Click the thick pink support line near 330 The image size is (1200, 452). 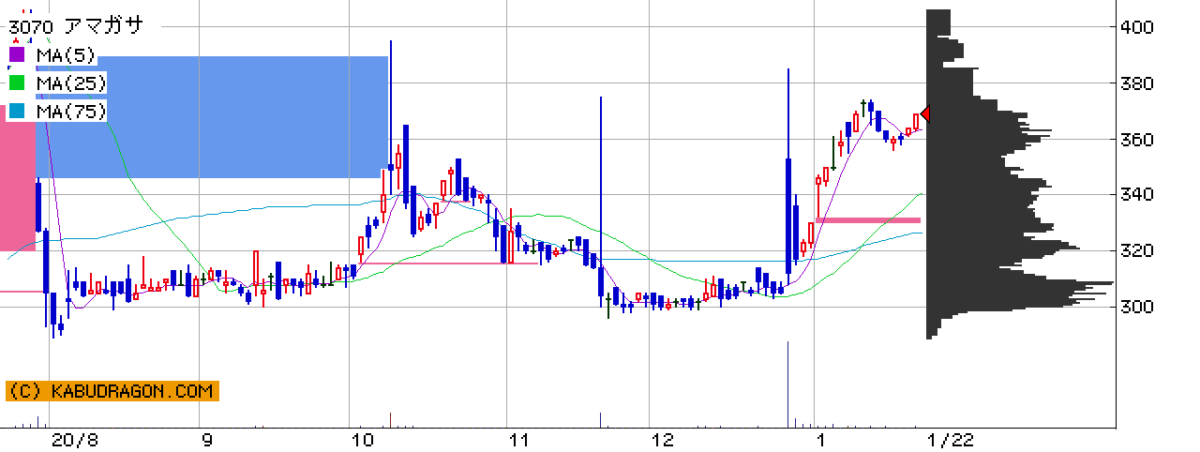point(868,220)
